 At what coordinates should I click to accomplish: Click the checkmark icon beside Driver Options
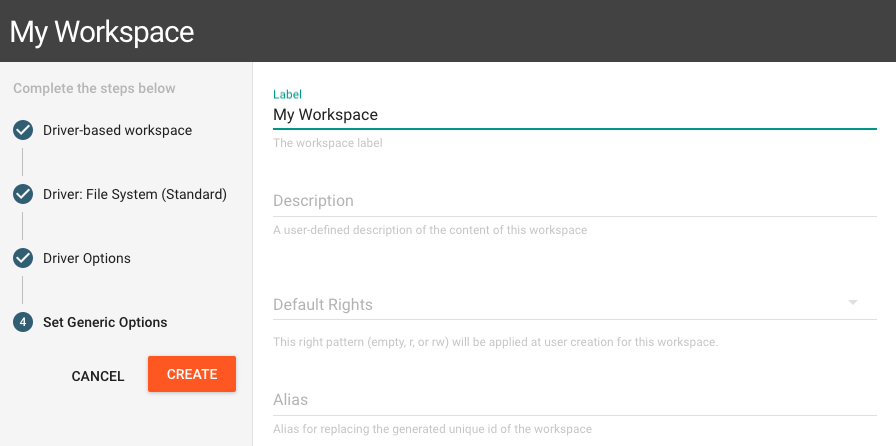point(23,258)
